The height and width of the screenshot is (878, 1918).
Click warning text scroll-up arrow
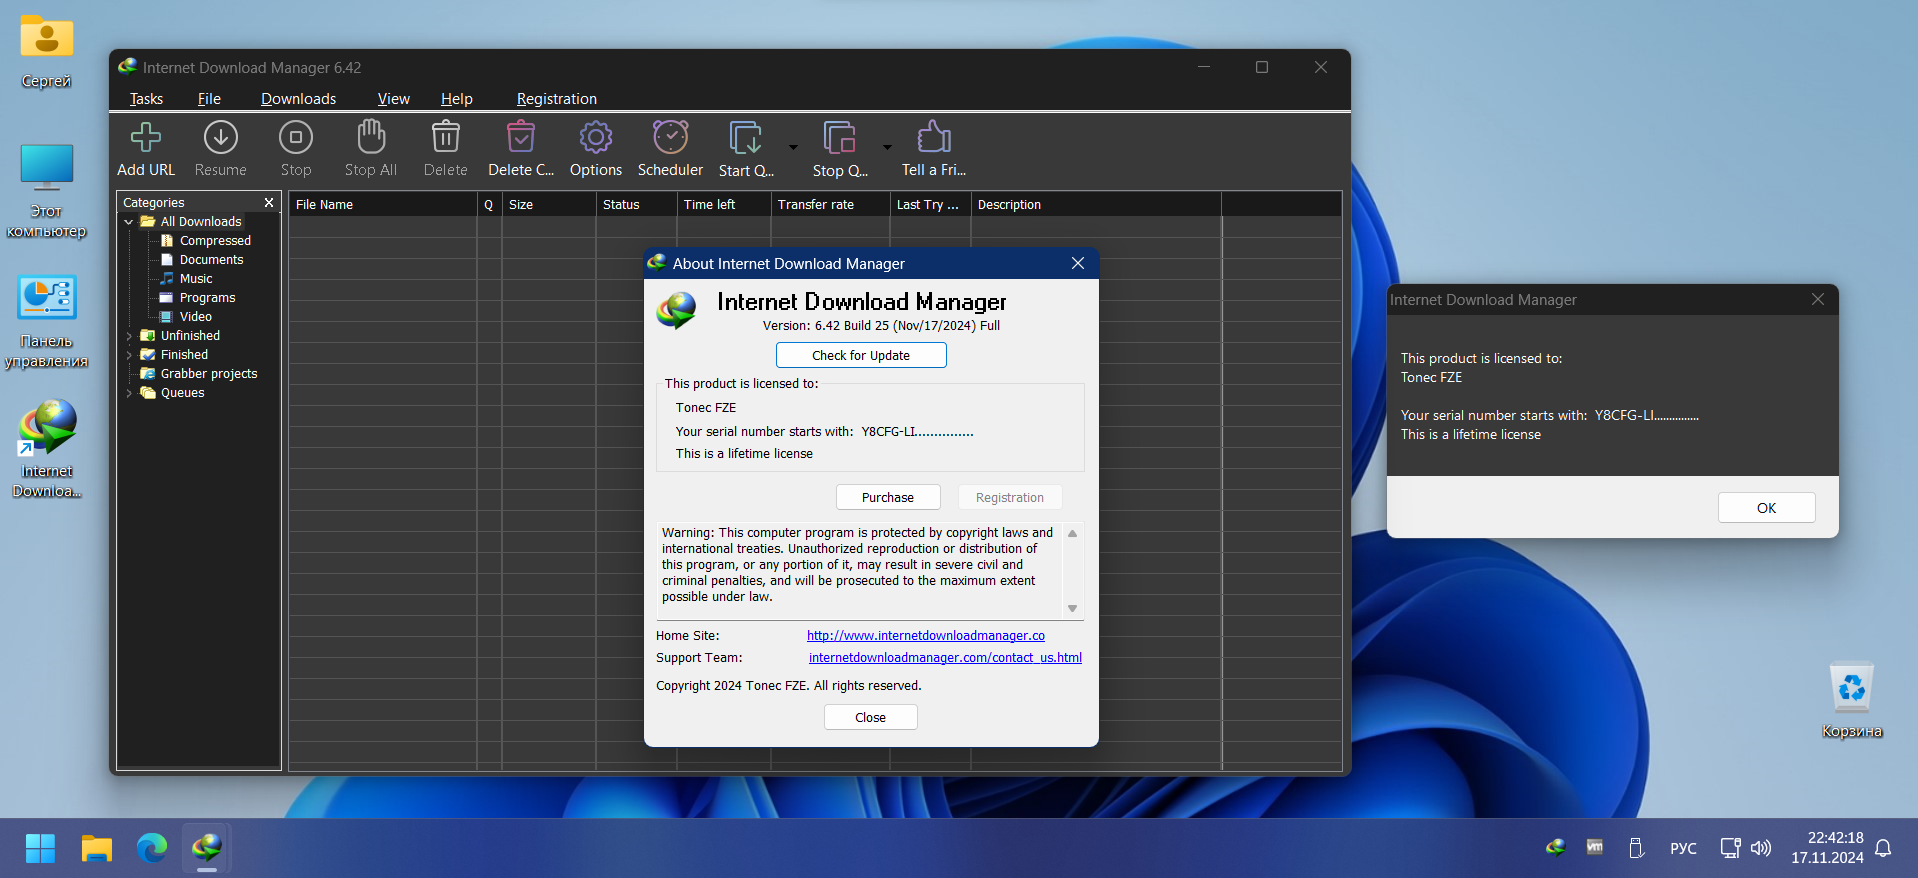[1072, 533]
